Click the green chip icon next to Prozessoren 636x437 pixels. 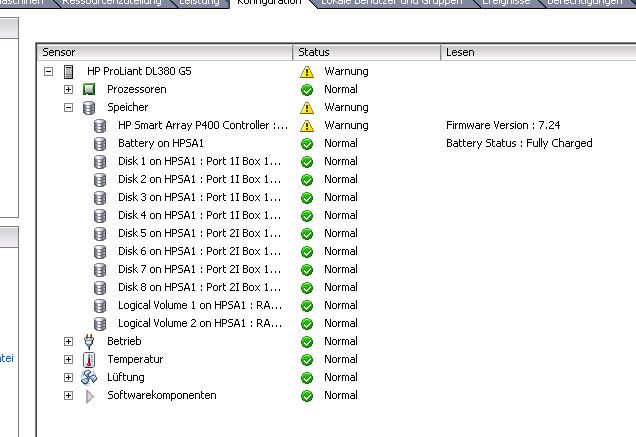tap(89, 89)
